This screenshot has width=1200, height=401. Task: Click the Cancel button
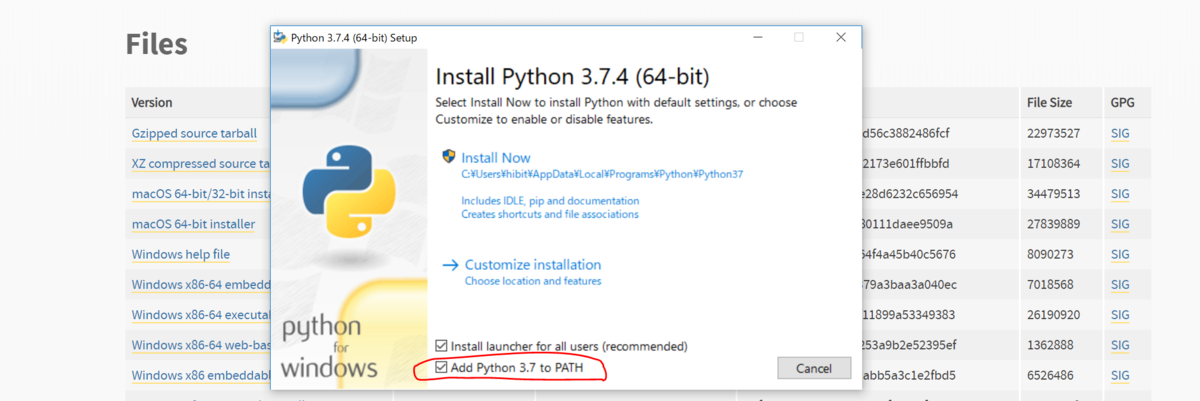point(814,368)
